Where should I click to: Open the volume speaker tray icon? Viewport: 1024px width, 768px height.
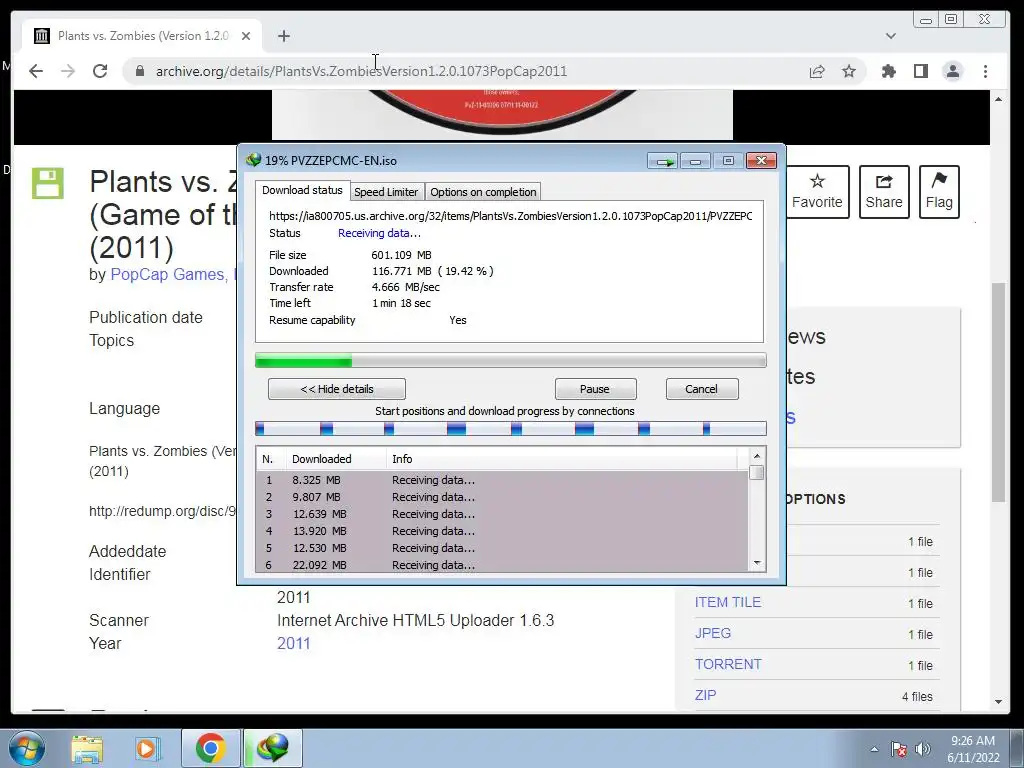point(923,749)
